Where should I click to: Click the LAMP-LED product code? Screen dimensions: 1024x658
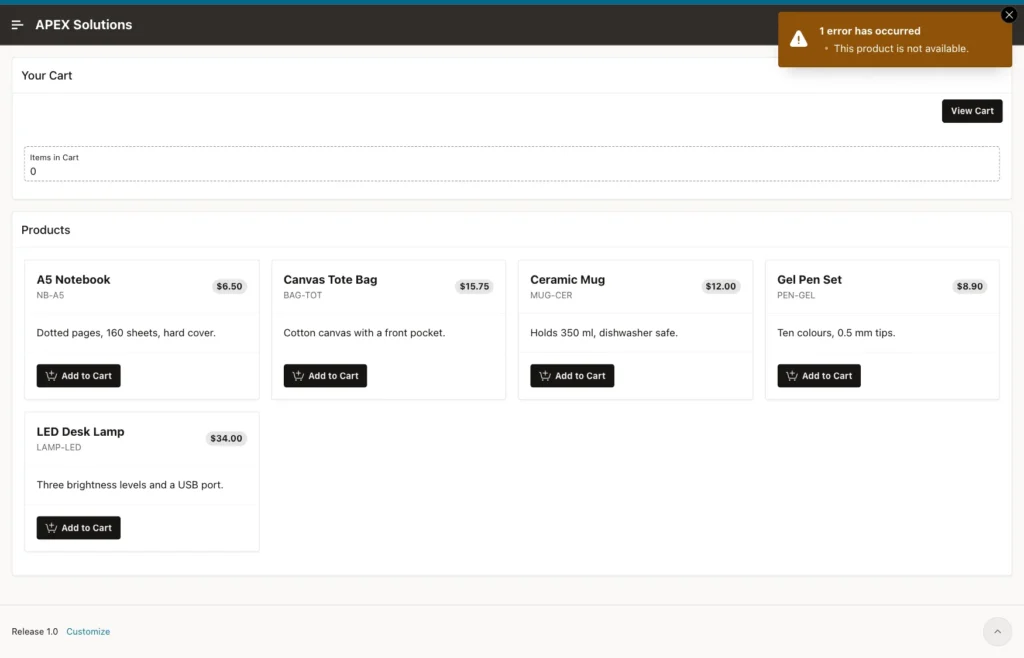click(59, 447)
